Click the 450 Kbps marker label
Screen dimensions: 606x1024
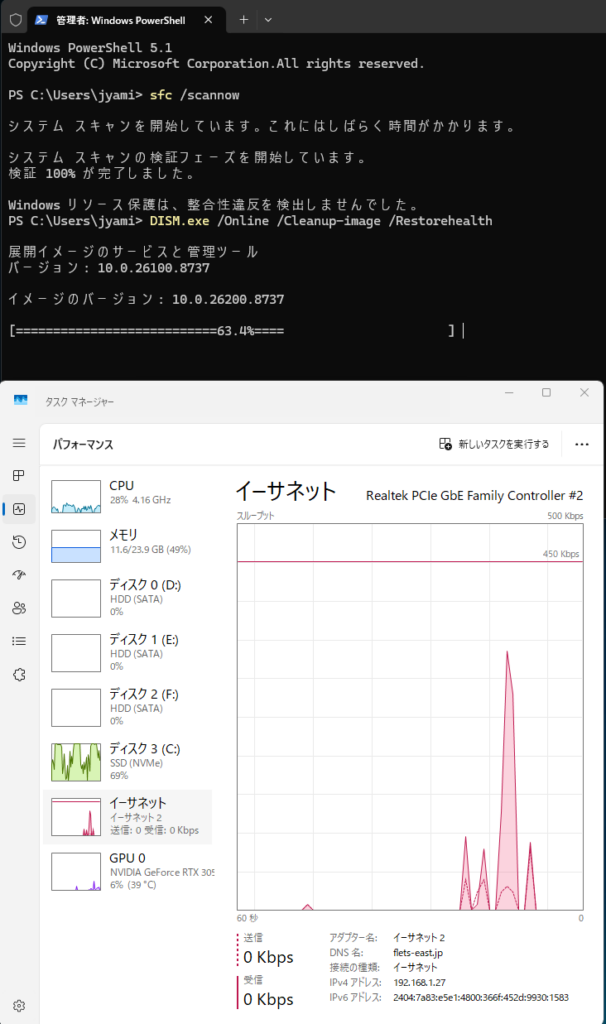pyautogui.click(x=561, y=554)
